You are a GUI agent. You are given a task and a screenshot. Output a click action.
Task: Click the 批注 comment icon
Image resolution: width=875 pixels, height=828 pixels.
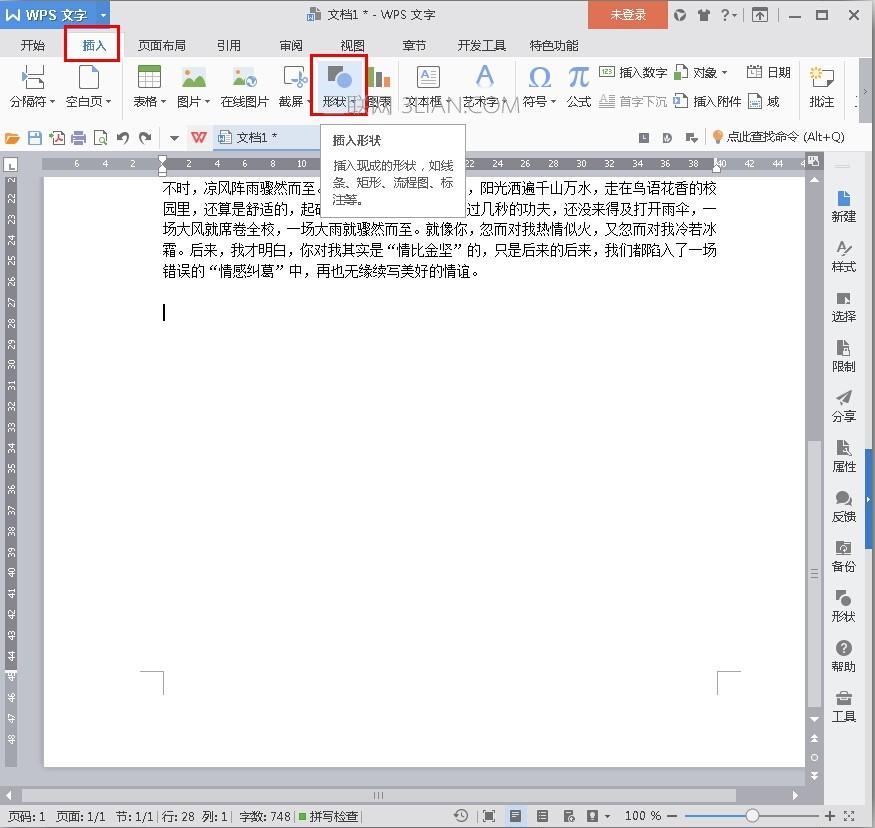pyautogui.click(x=821, y=85)
